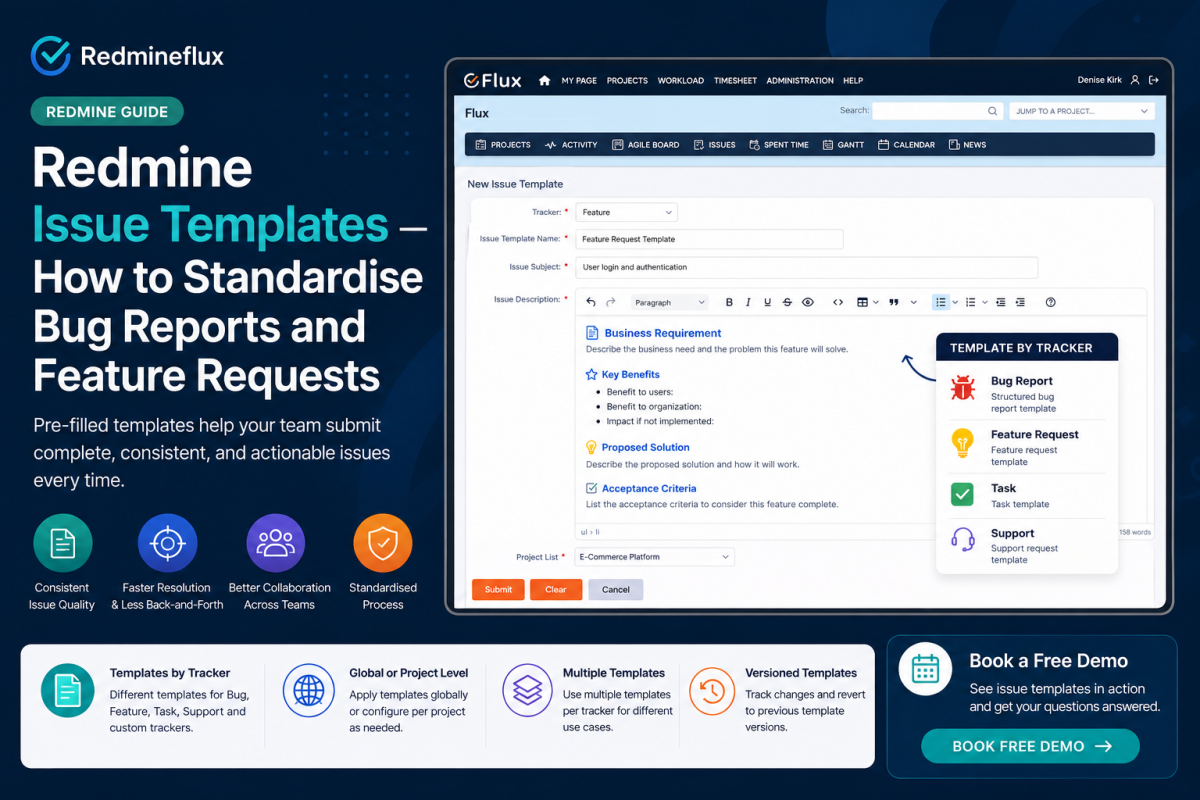Click decrease indent icon
1200x800 pixels.
pyautogui.click(x=1001, y=302)
